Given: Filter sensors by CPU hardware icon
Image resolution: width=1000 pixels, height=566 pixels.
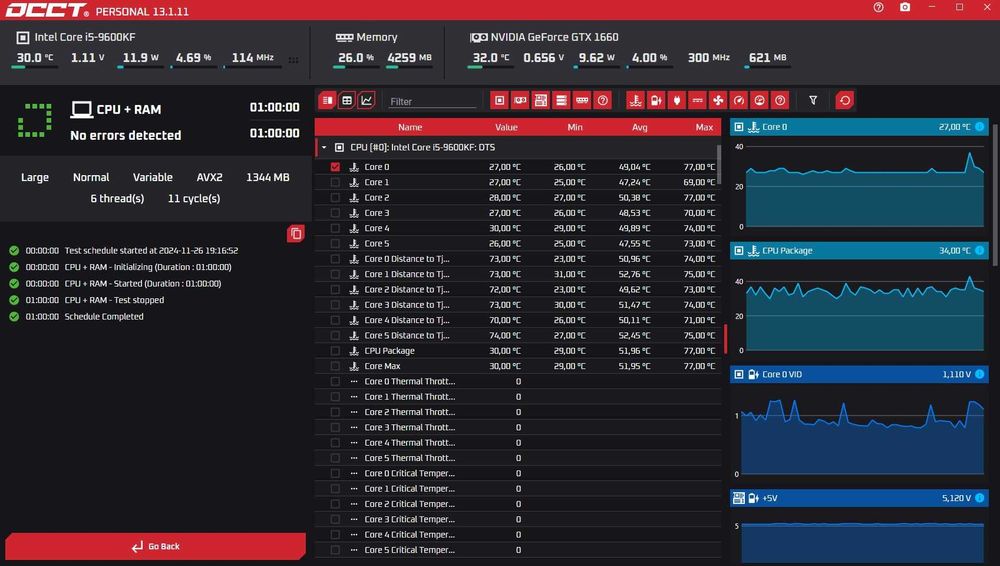Looking at the screenshot, I should [x=499, y=100].
